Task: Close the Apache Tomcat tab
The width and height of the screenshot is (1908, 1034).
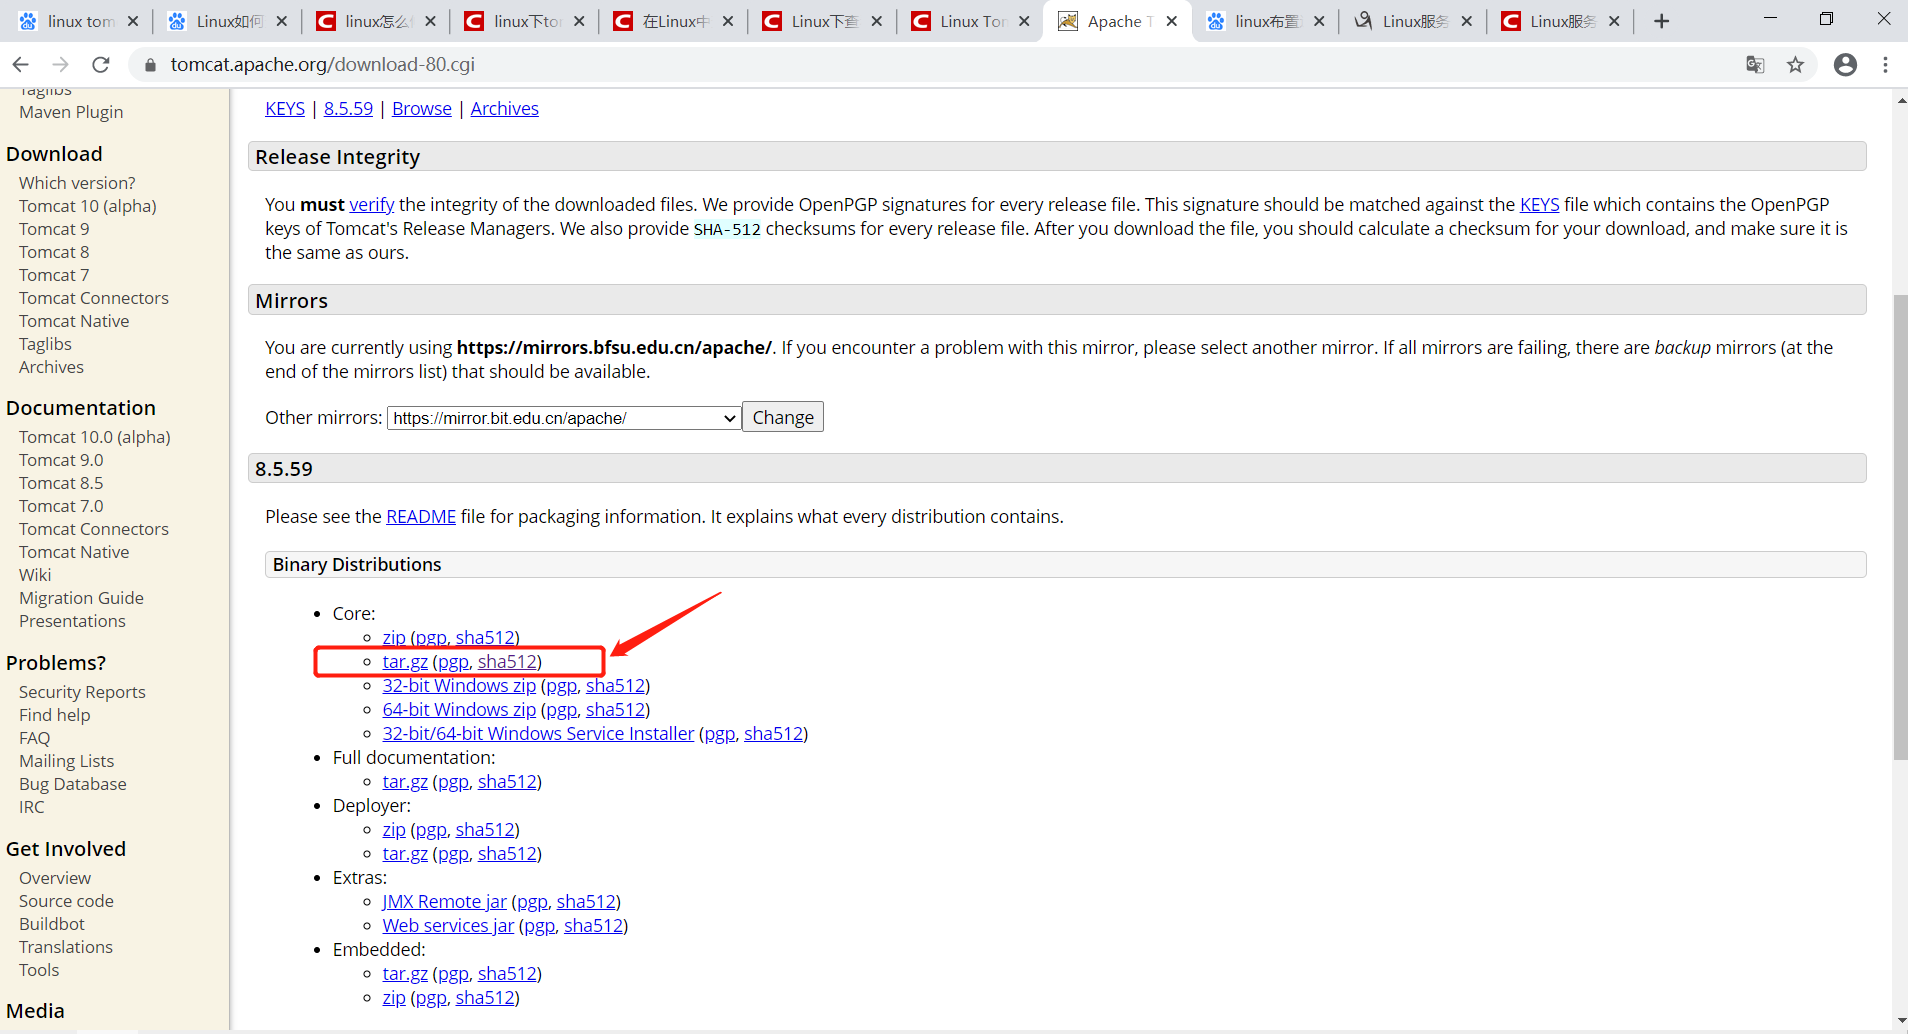Action: [1171, 21]
